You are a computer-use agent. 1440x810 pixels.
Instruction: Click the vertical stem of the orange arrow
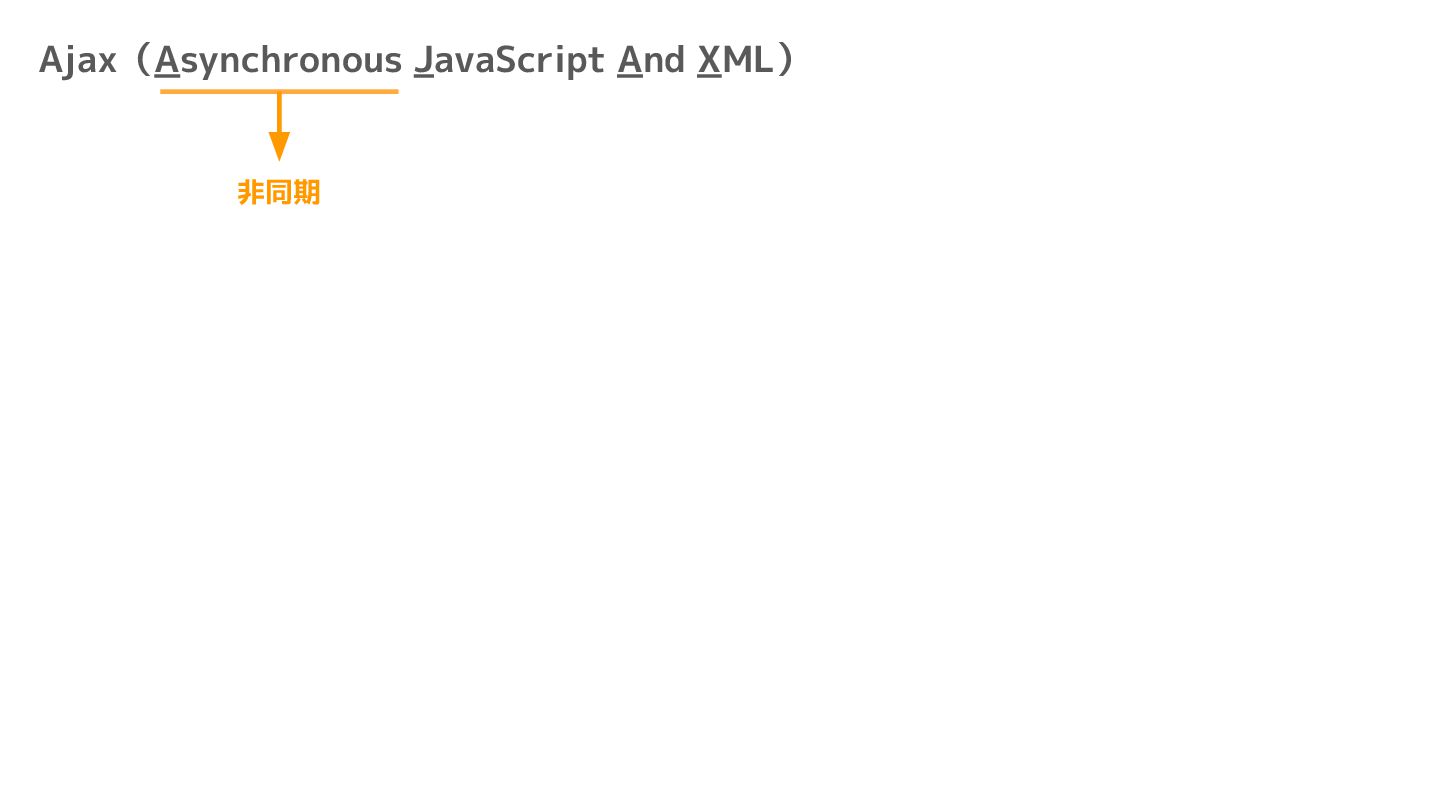[x=279, y=113]
